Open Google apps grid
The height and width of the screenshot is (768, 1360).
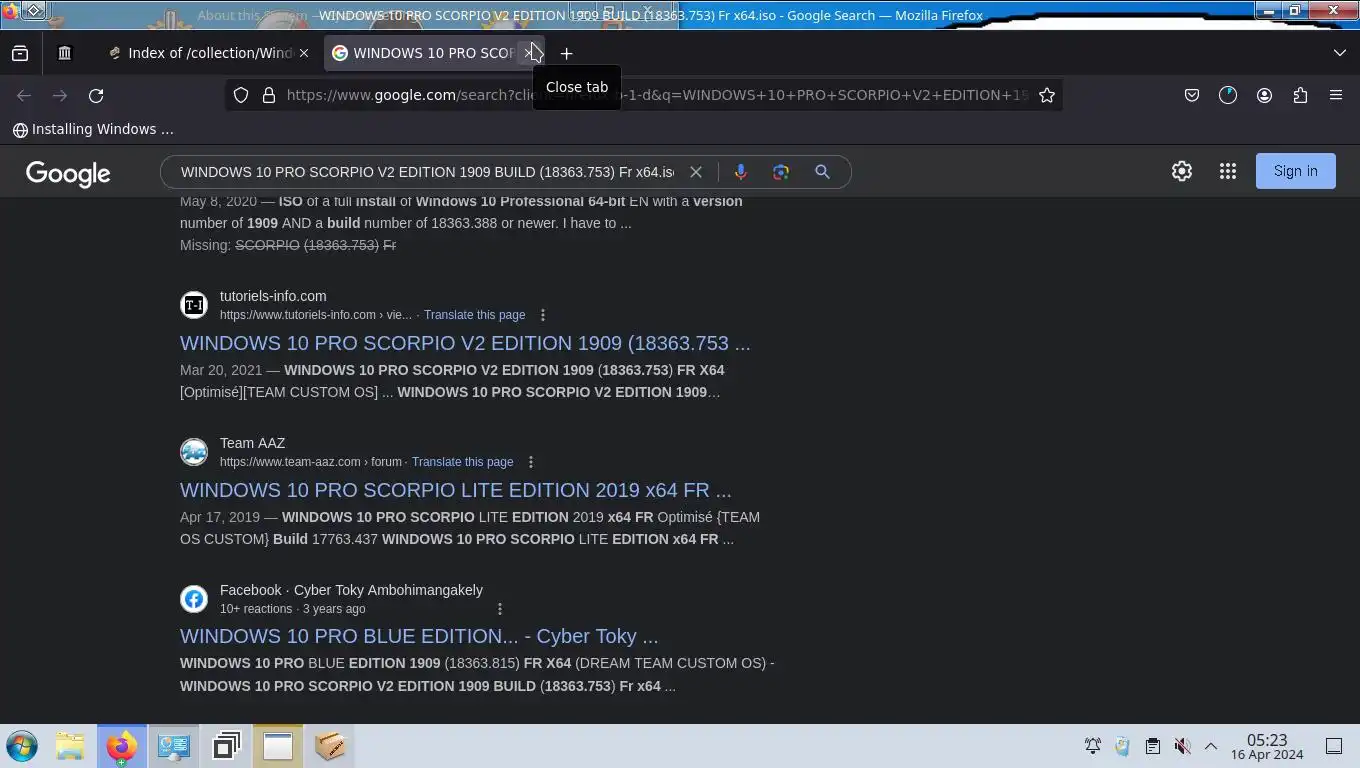[x=1228, y=171]
